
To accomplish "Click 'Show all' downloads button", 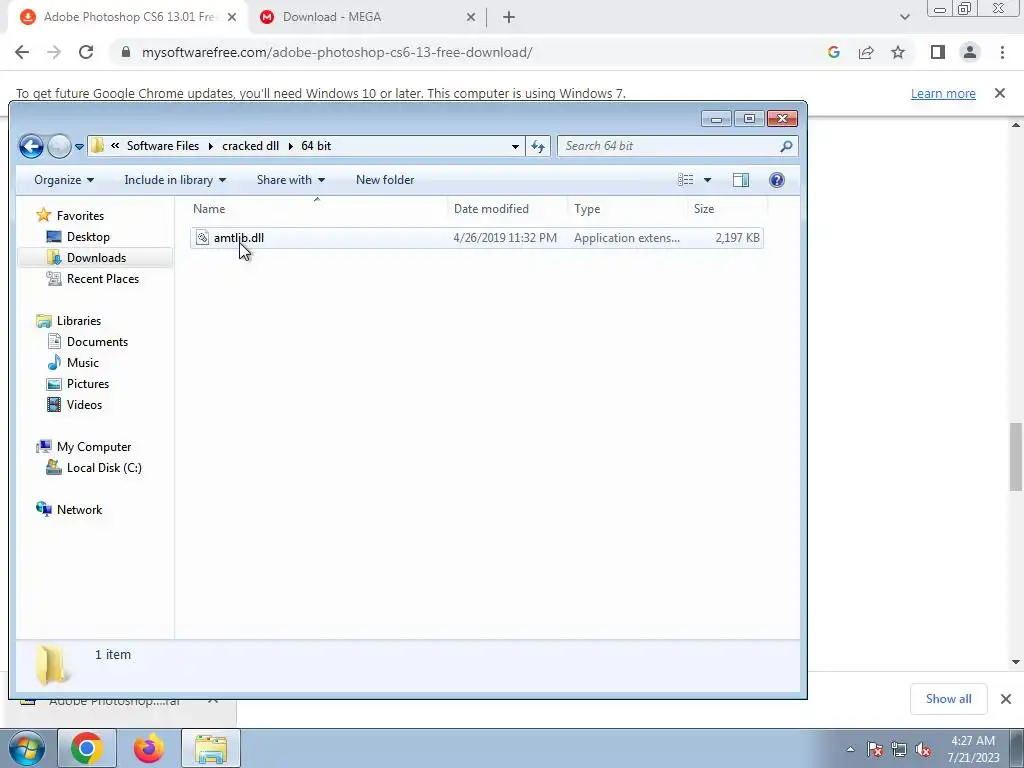I will (948, 699).
